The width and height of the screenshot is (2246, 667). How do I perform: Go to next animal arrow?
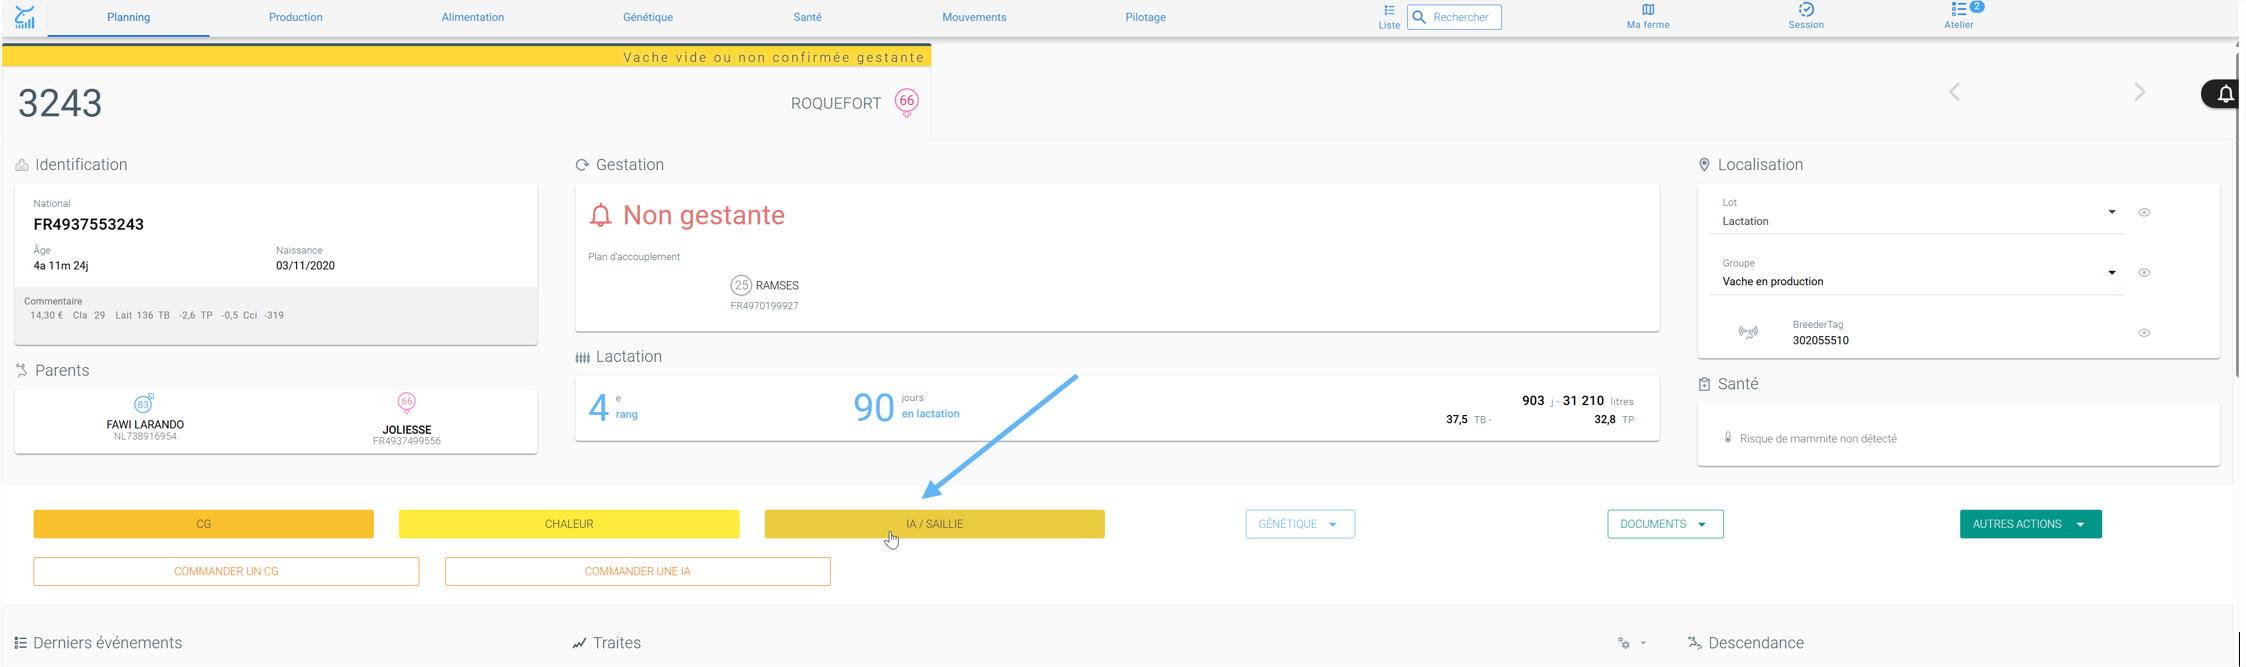[2140, 92]
